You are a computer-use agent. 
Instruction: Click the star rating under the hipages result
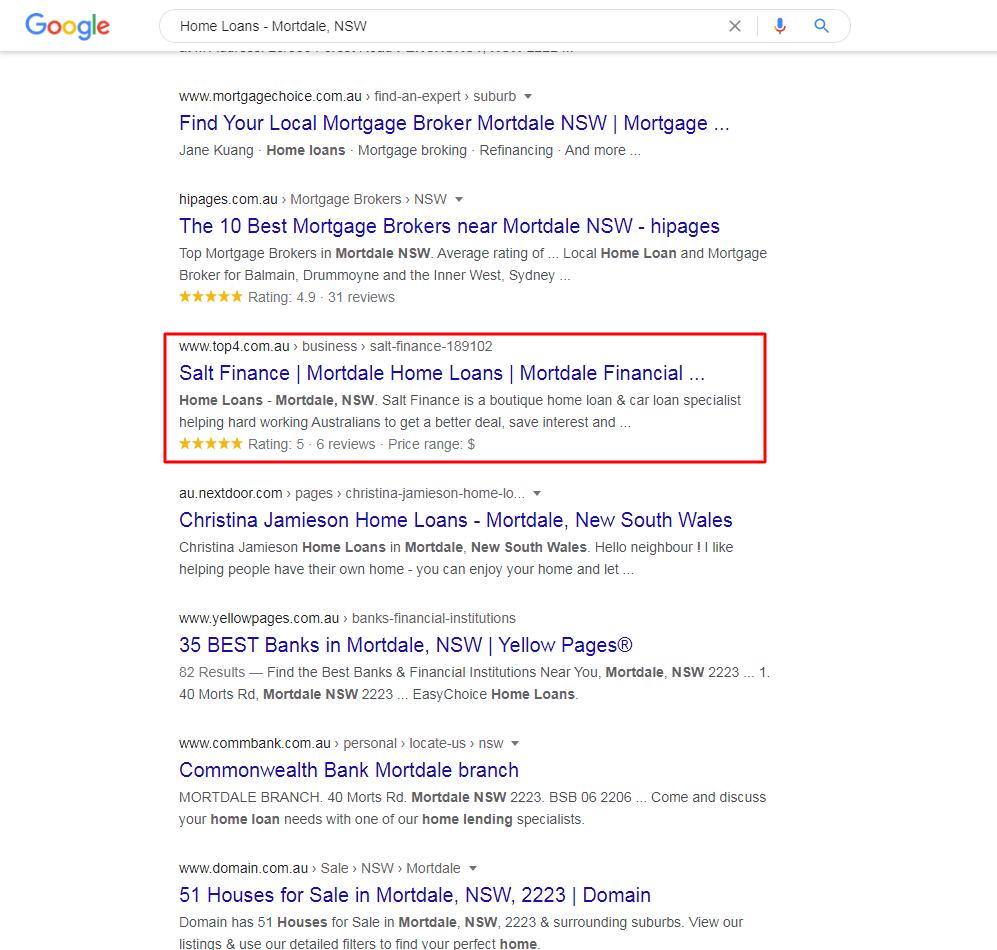tap(210, 297)
